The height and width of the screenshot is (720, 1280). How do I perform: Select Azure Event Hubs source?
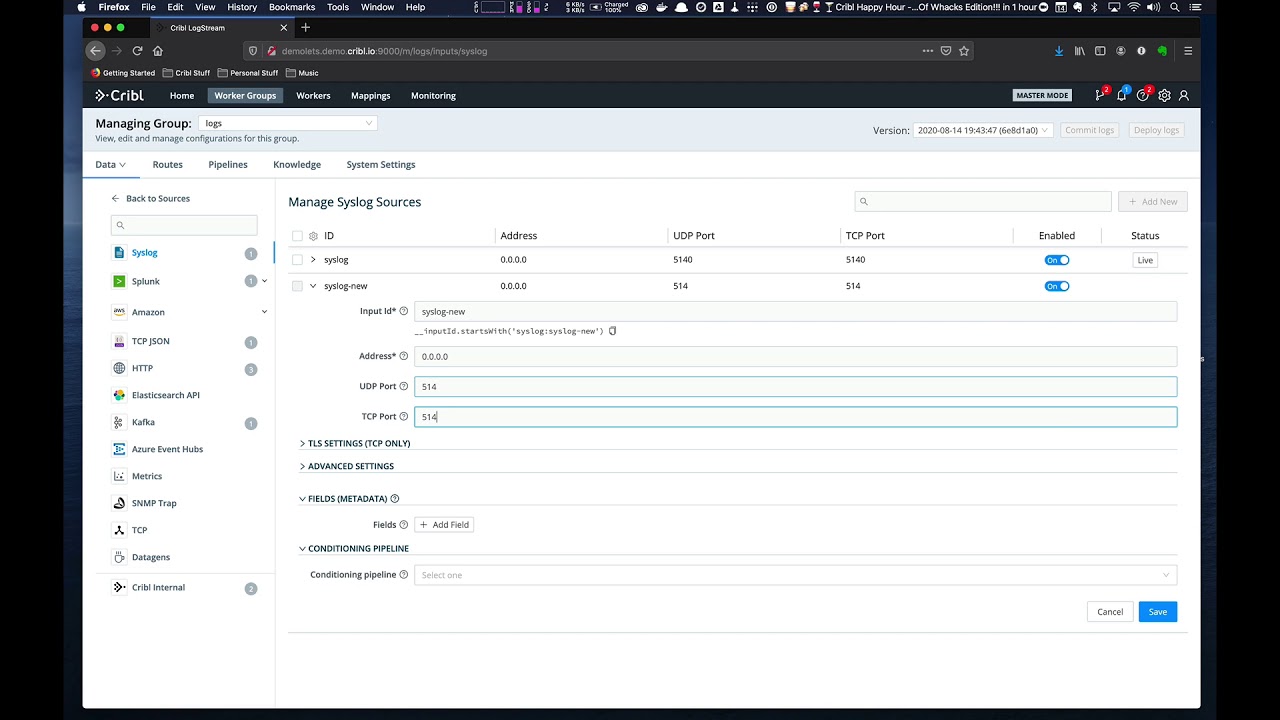pyautogui.click(x=167, y=449)
